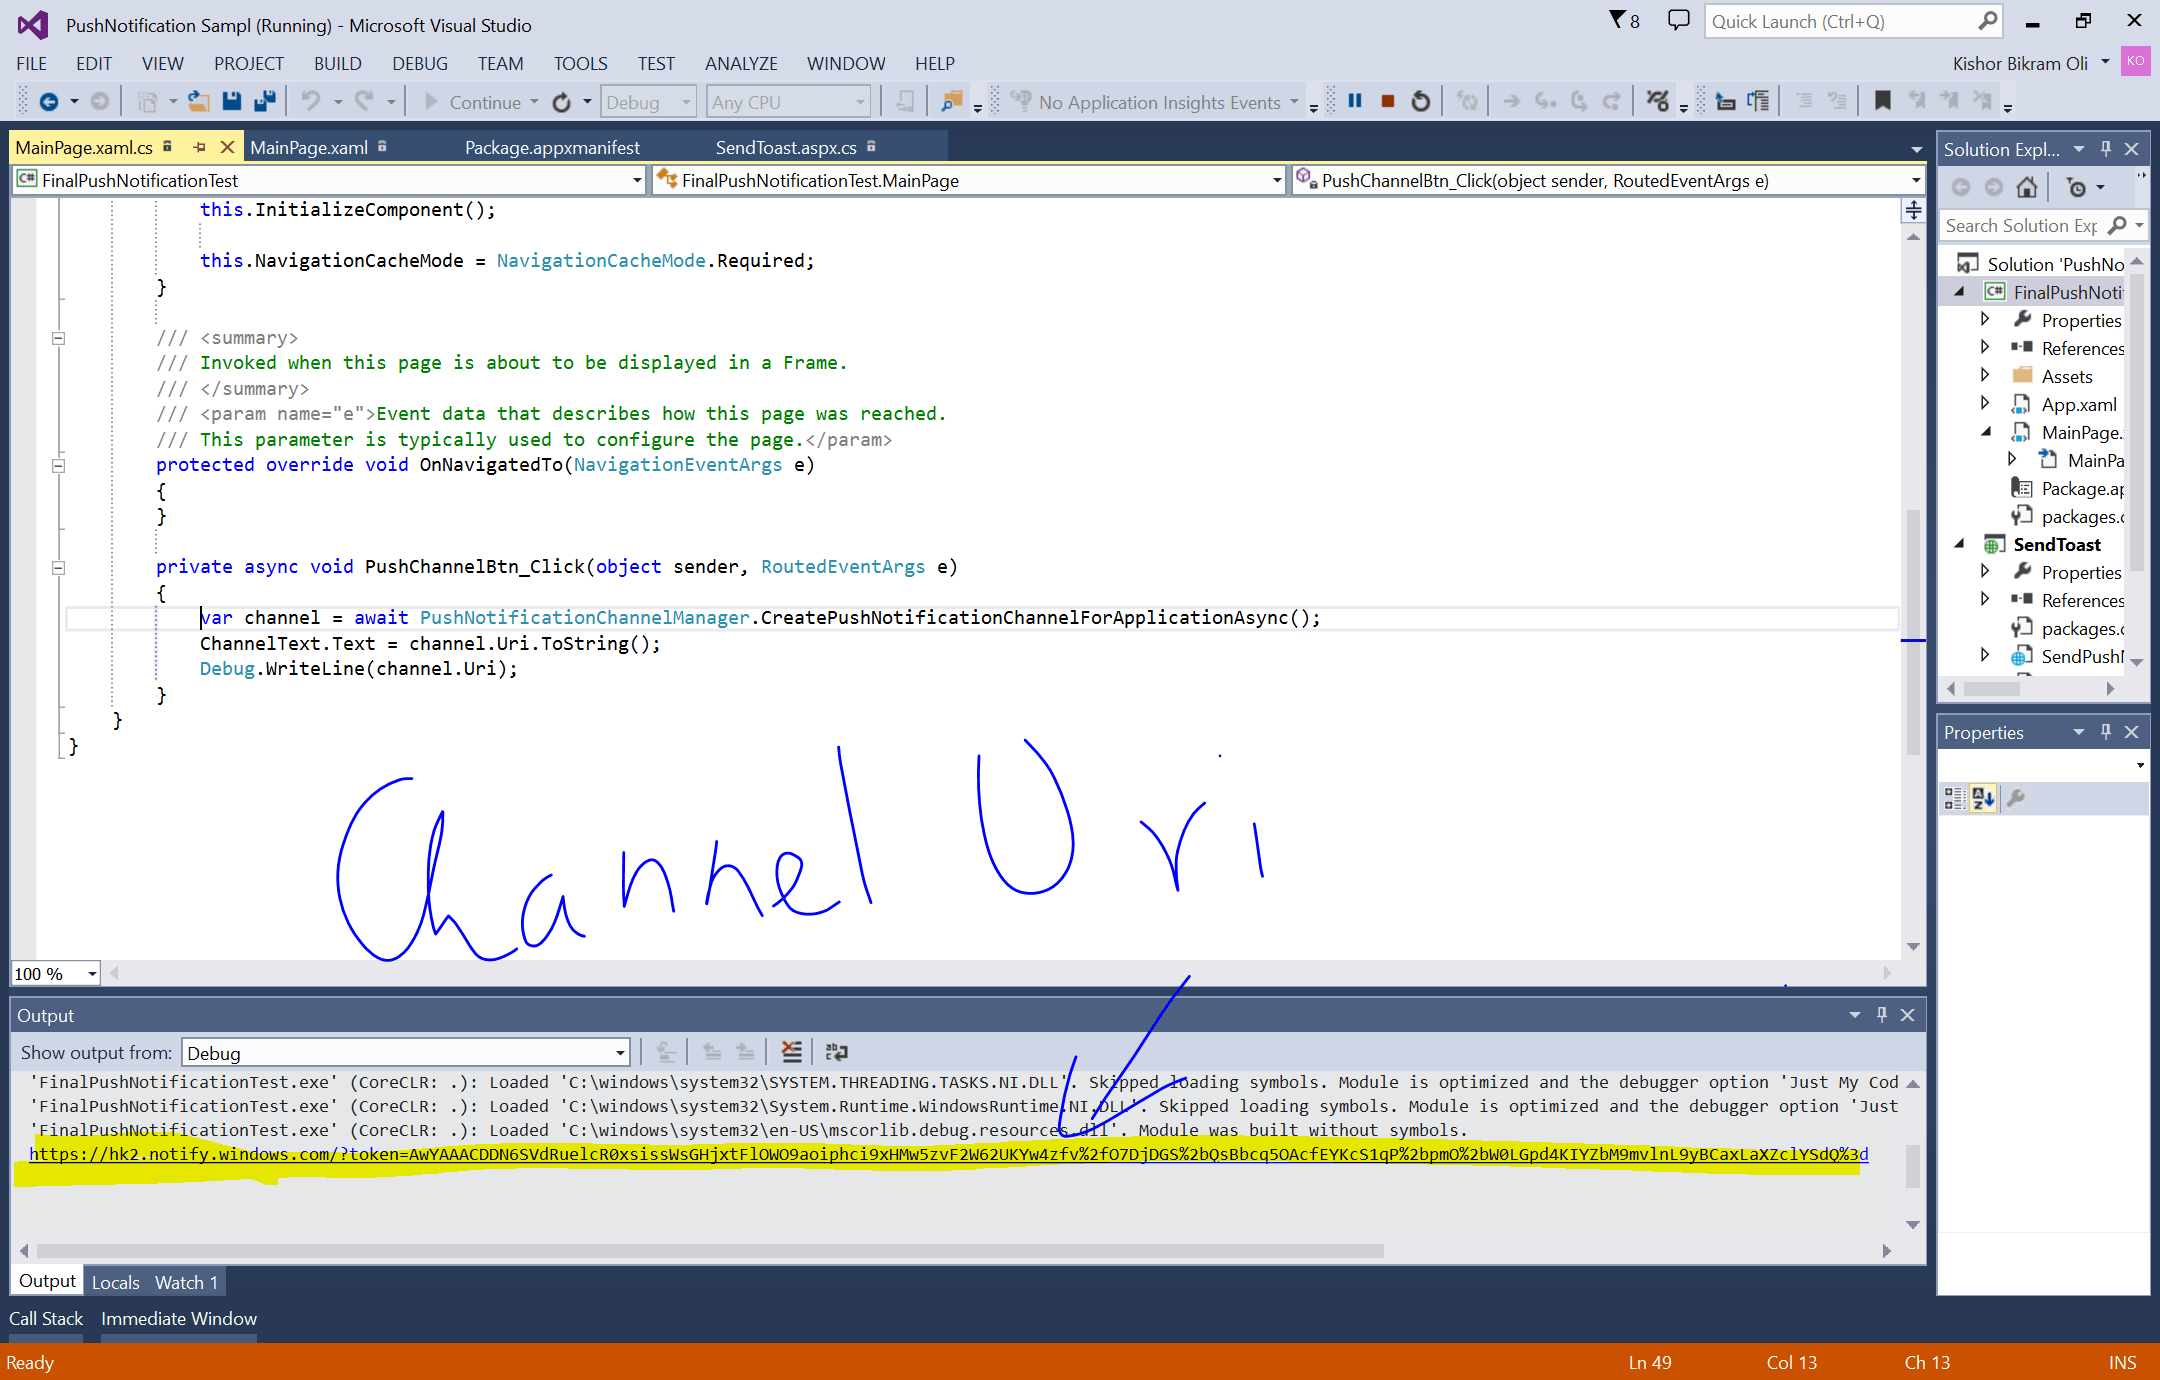The width and height of the screenshot is (2160, 1380).
Task: Collapse the SendToast project node
Action: (1959, 544)
